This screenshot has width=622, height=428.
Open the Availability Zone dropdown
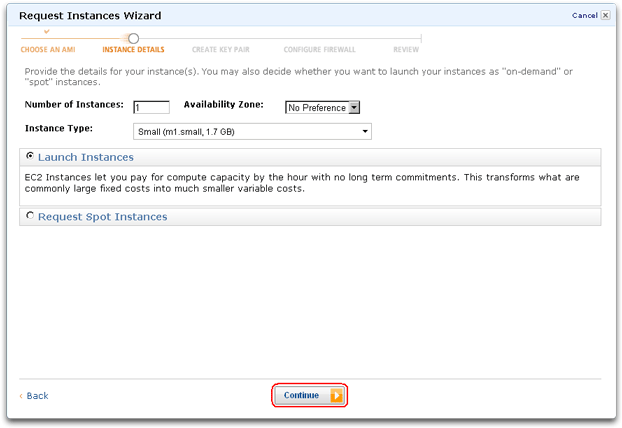pos(322,107)
